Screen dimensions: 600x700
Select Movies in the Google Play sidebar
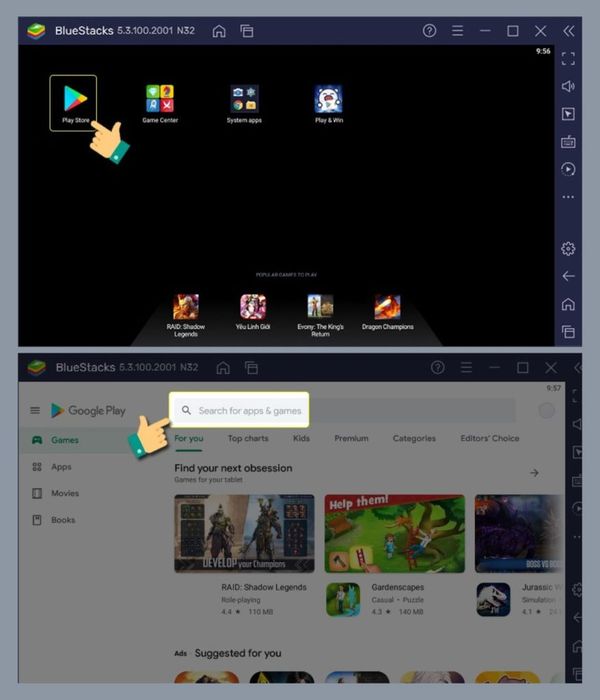64,493
